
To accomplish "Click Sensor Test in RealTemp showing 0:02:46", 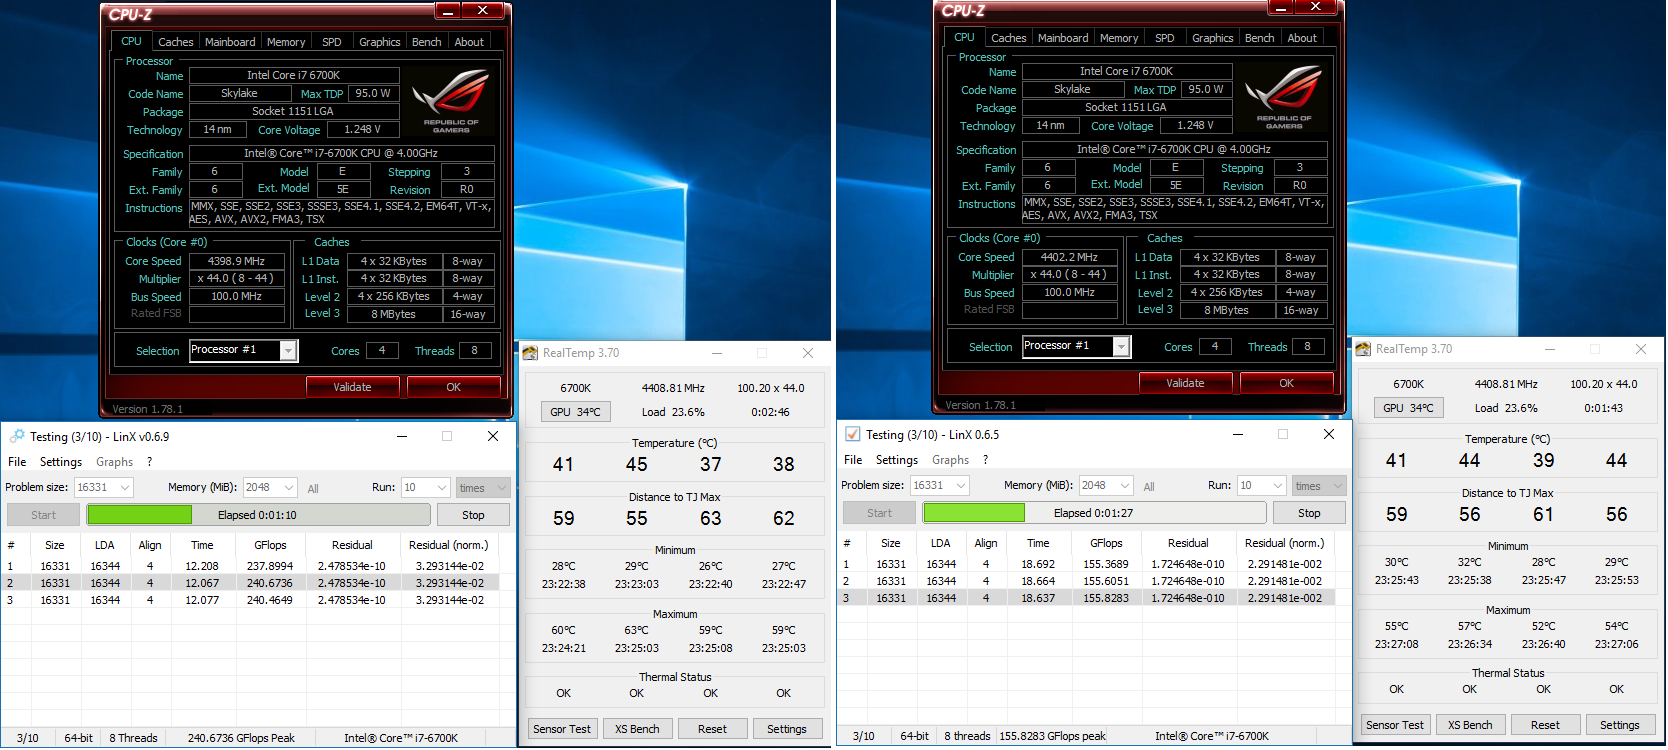I will pyautogui.click(x=562, y=729).
